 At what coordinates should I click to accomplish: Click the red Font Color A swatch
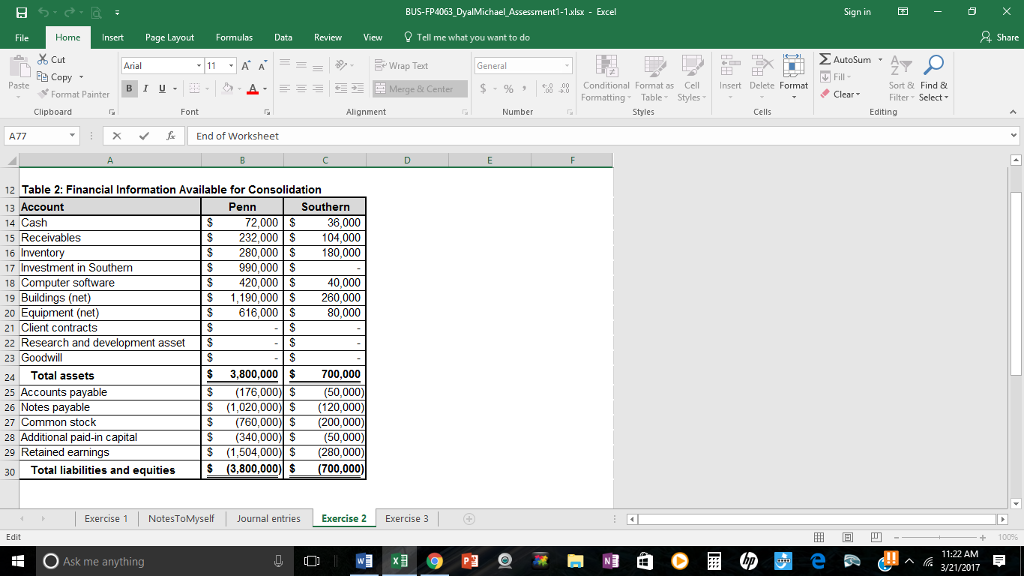tap(253, 88)
